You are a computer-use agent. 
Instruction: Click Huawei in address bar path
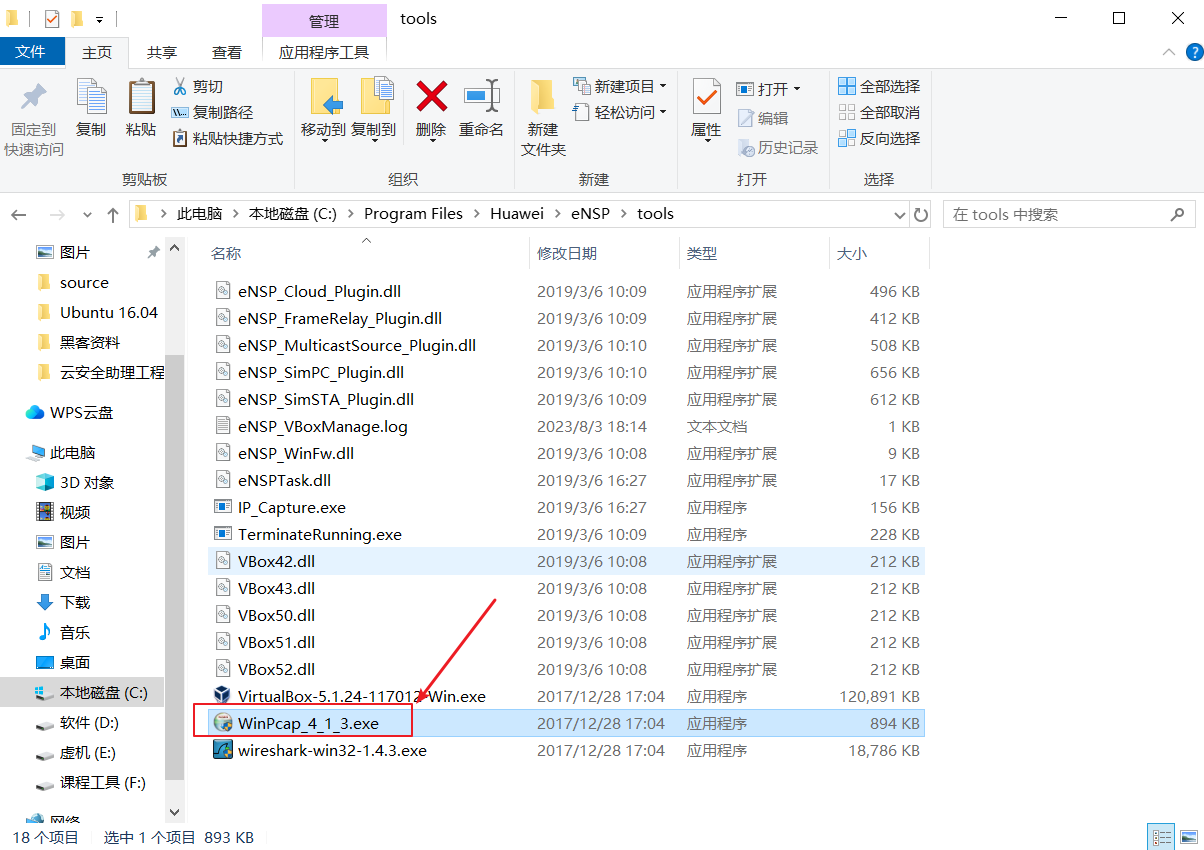(517, 214)
